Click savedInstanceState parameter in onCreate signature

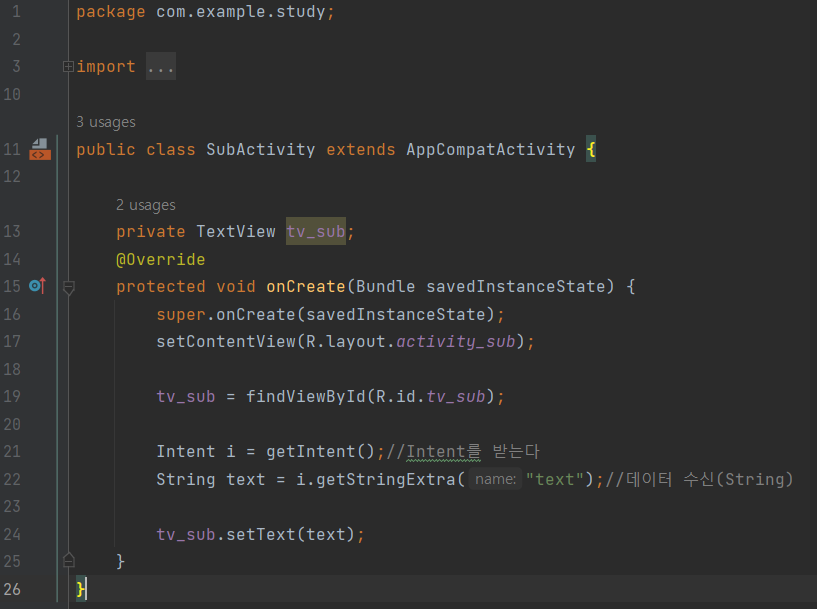point(516,287)
